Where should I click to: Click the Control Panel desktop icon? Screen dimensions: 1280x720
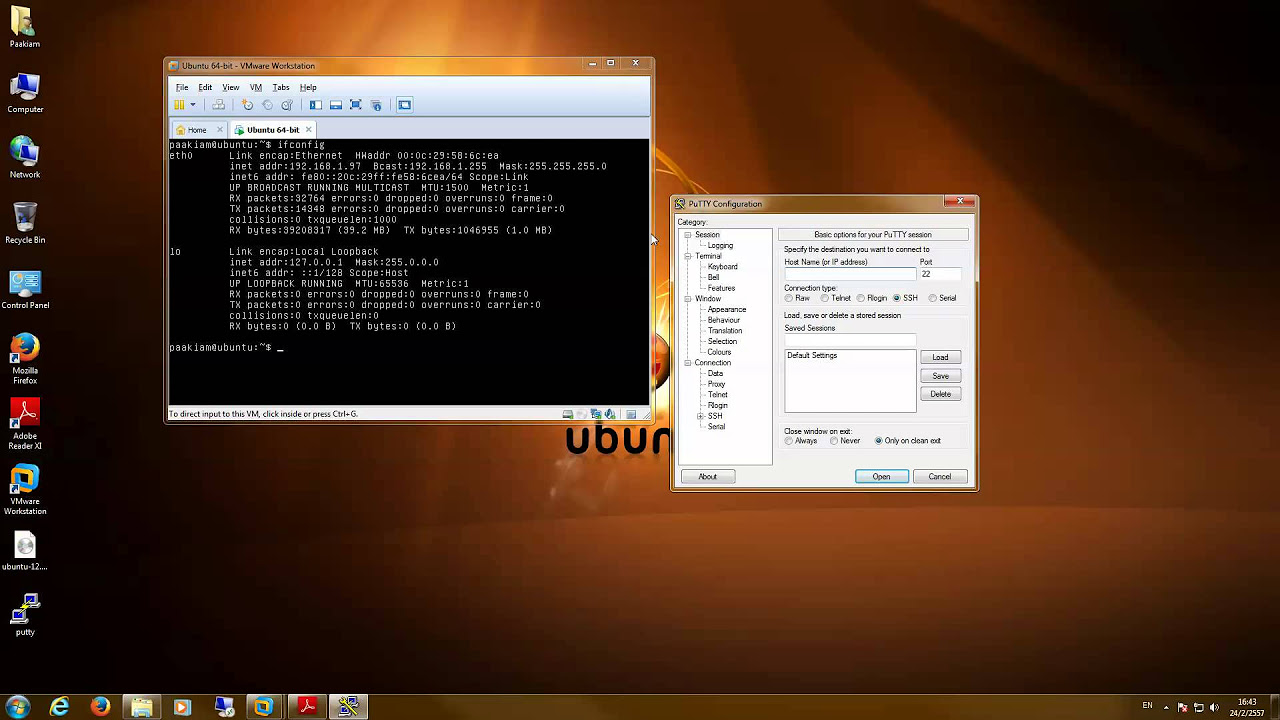(x=25, y=291)
